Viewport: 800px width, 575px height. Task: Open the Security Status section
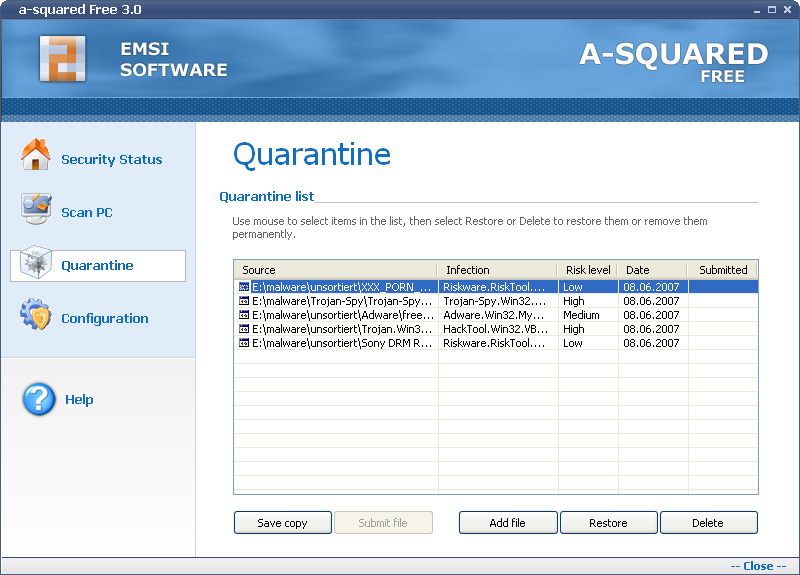pos(111,160)
